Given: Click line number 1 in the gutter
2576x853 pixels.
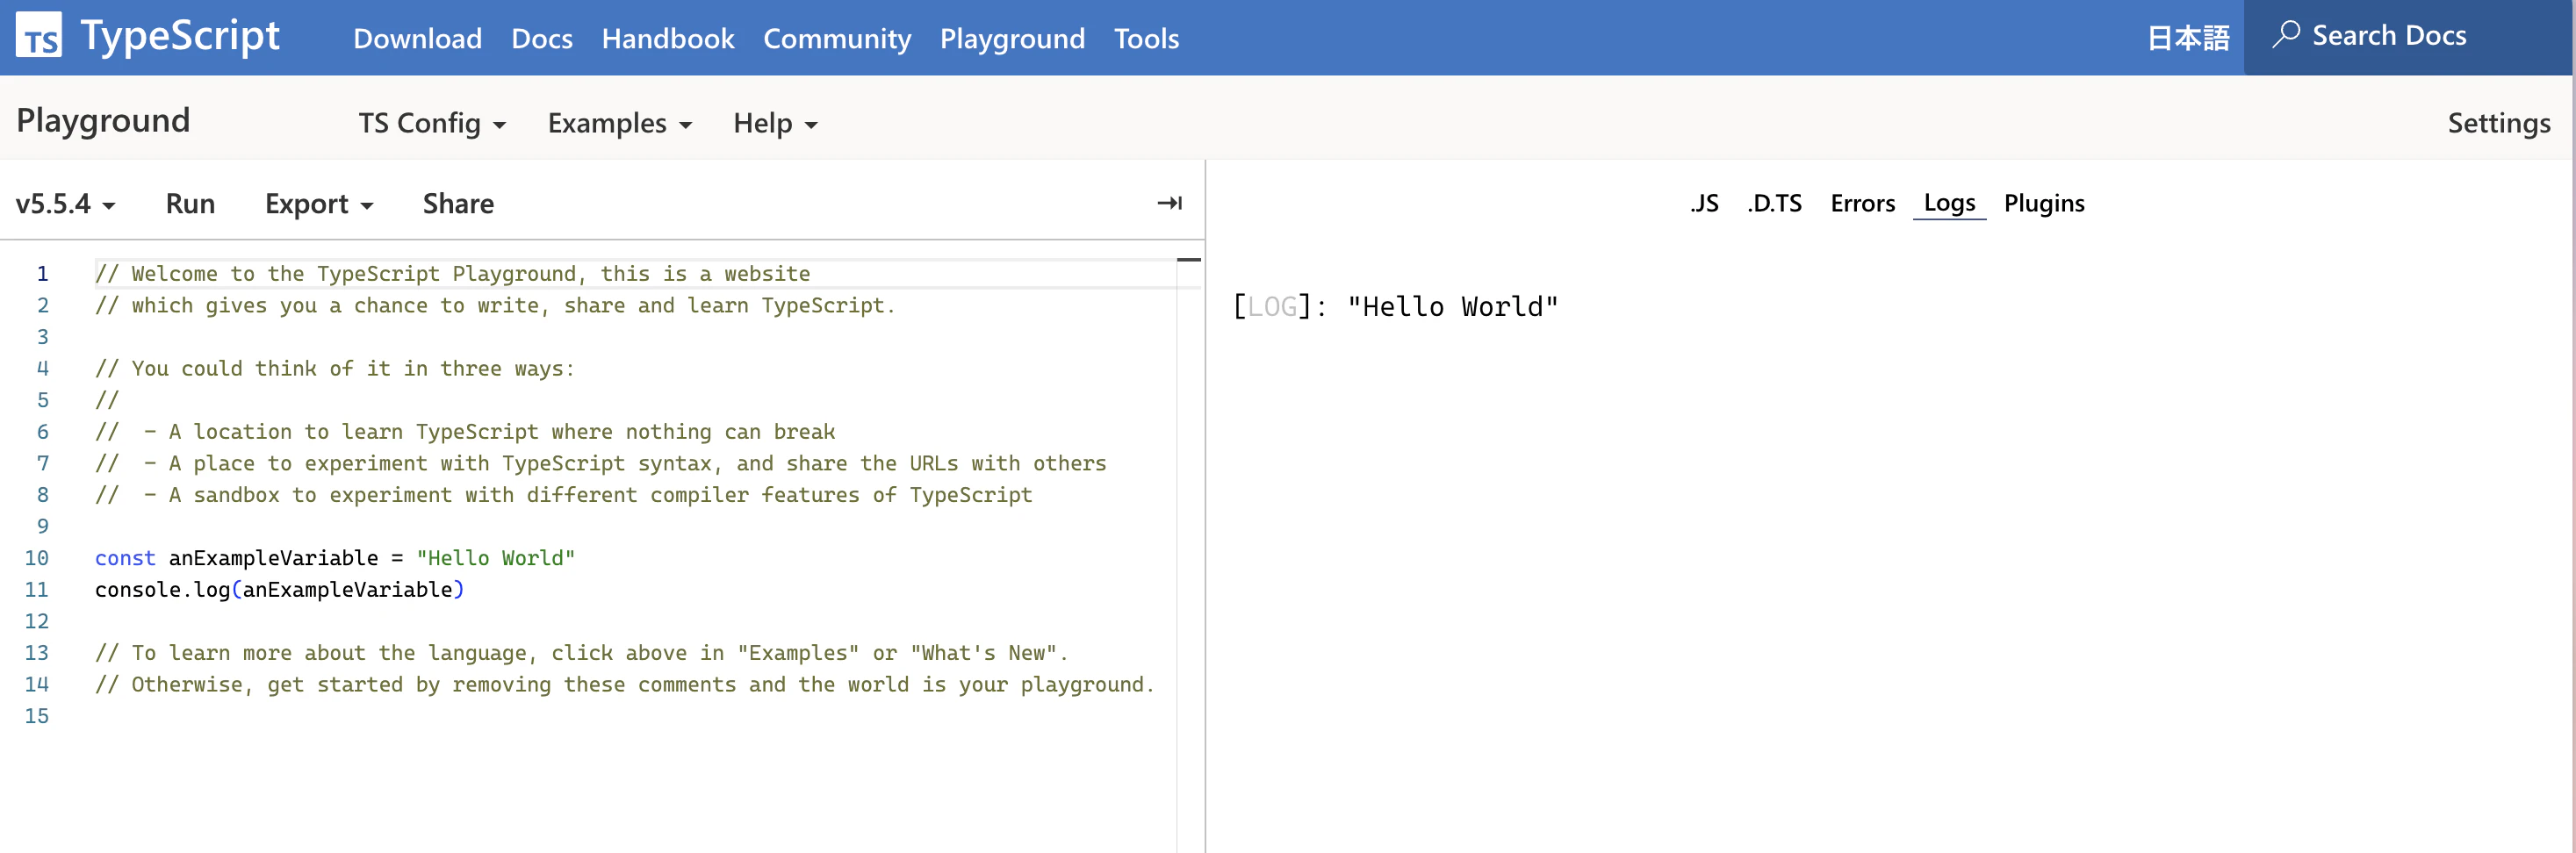Looking at the screenshot, I should pyautogui.click(x=42, y=274).
